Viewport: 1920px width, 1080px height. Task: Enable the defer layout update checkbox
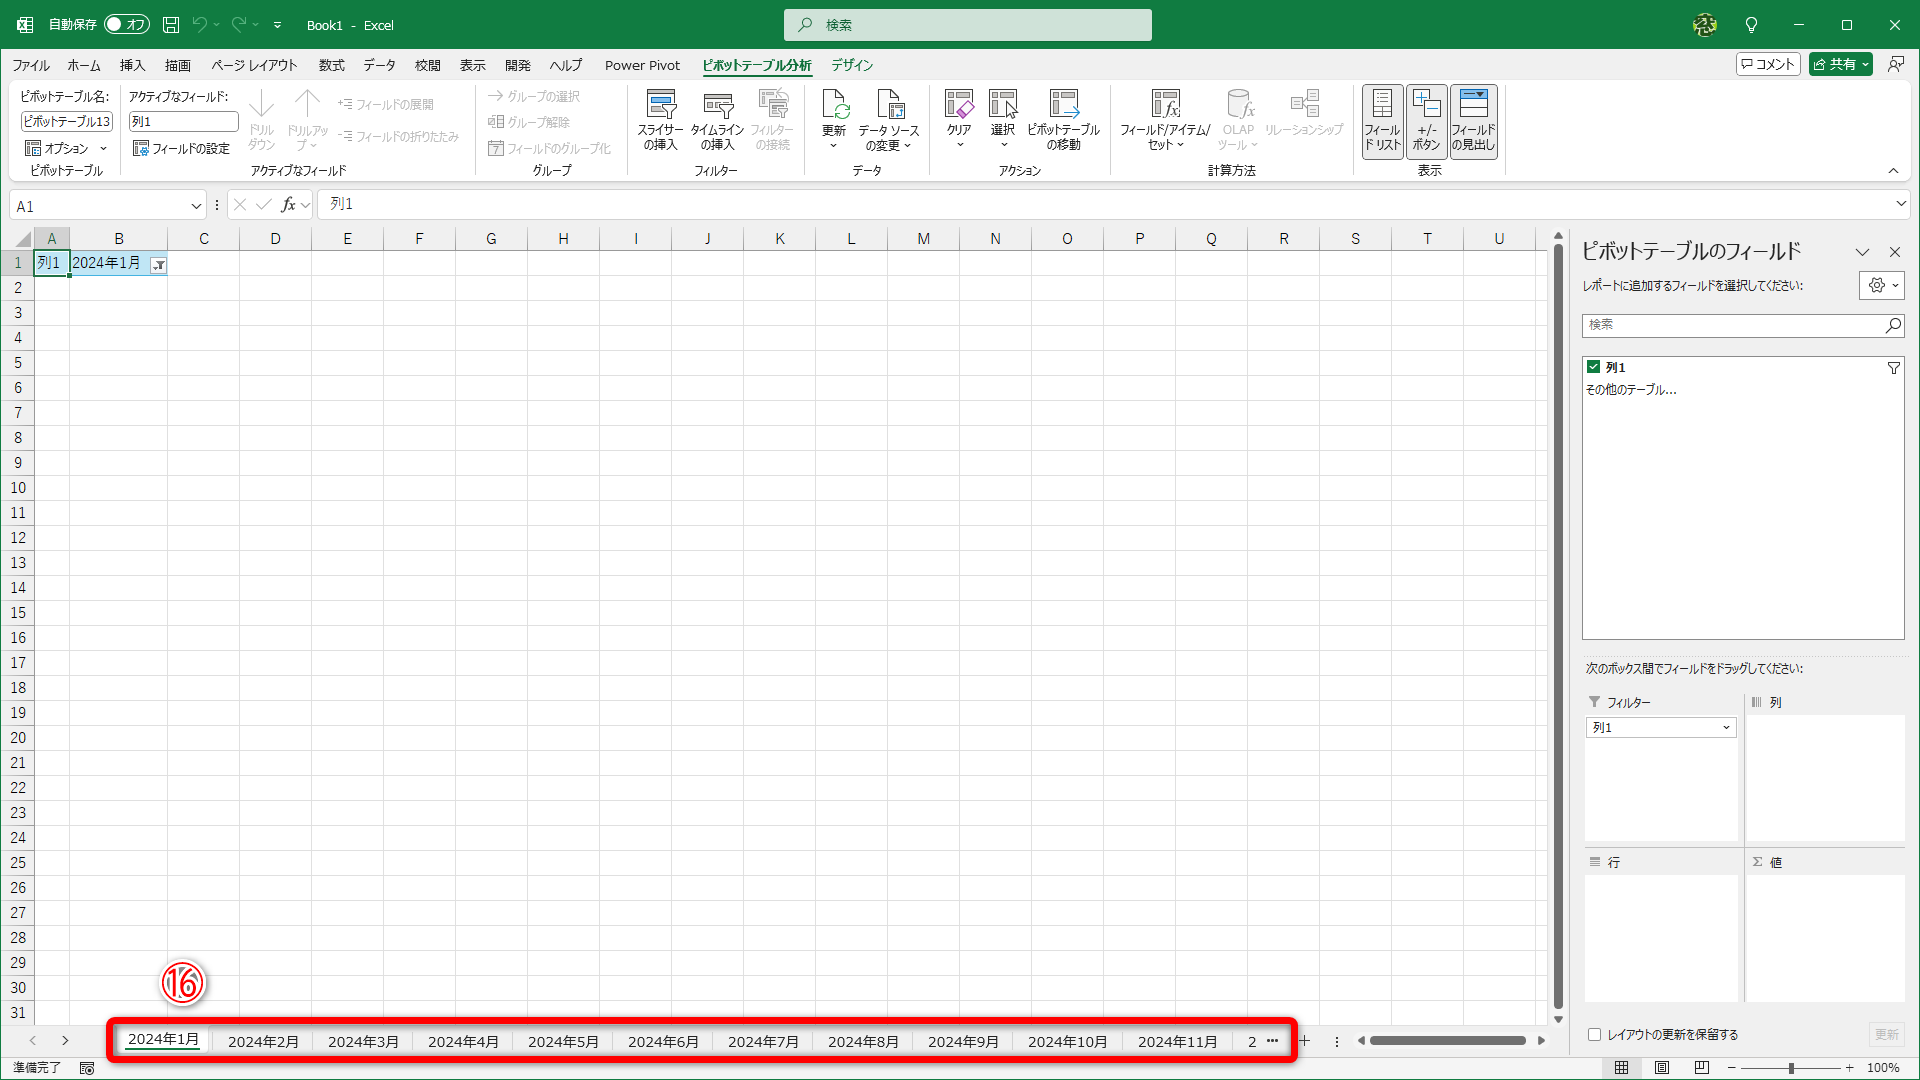coord(1595,1035)
